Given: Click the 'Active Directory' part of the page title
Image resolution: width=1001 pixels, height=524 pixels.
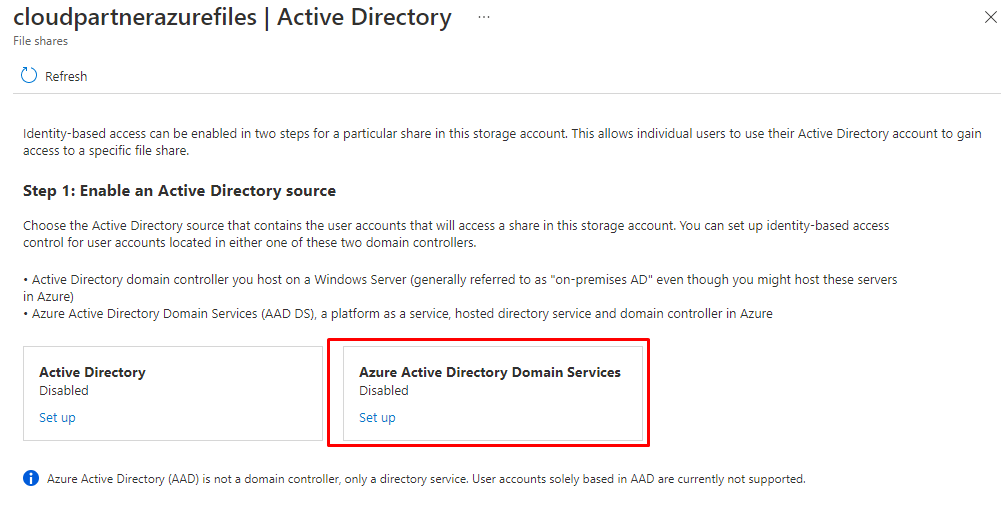Looking at the screenshot, I should pyautogui.click(x=364, y=18).
